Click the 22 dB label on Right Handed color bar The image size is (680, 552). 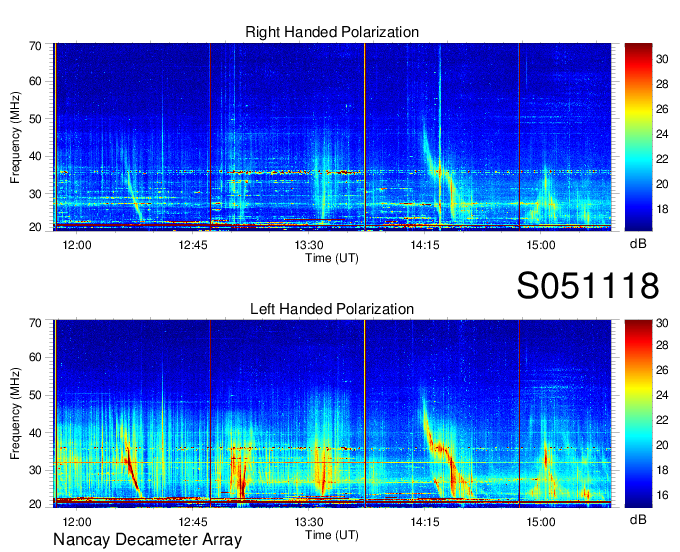pos(662,159)
